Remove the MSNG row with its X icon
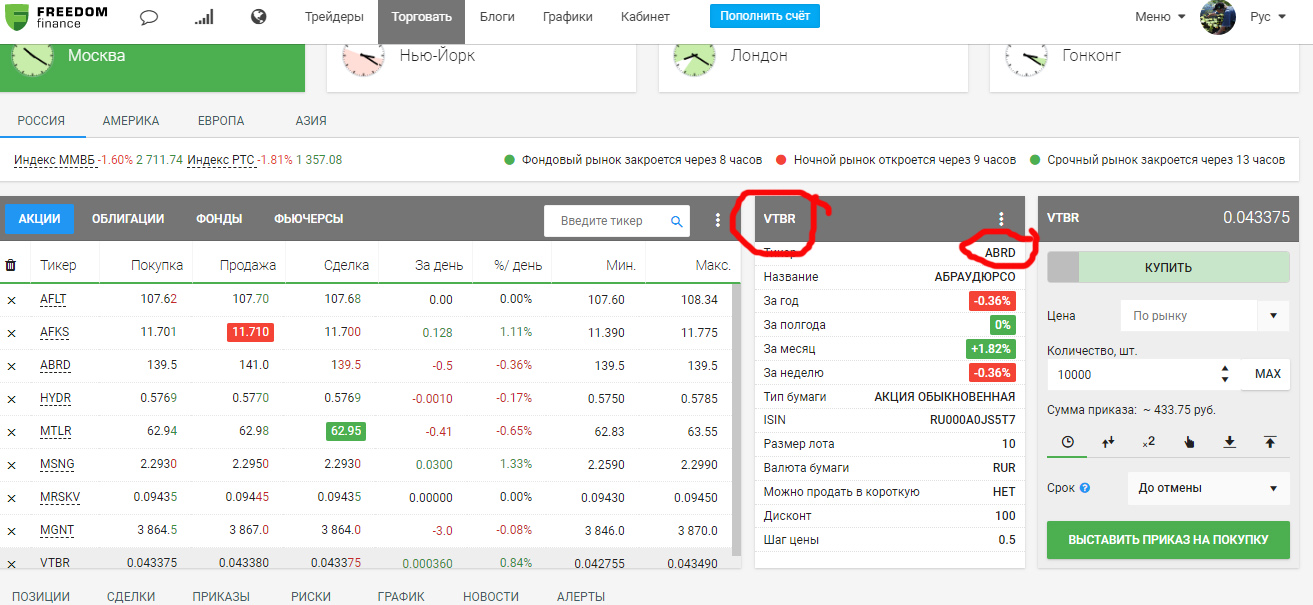 (x=12, y=465)
